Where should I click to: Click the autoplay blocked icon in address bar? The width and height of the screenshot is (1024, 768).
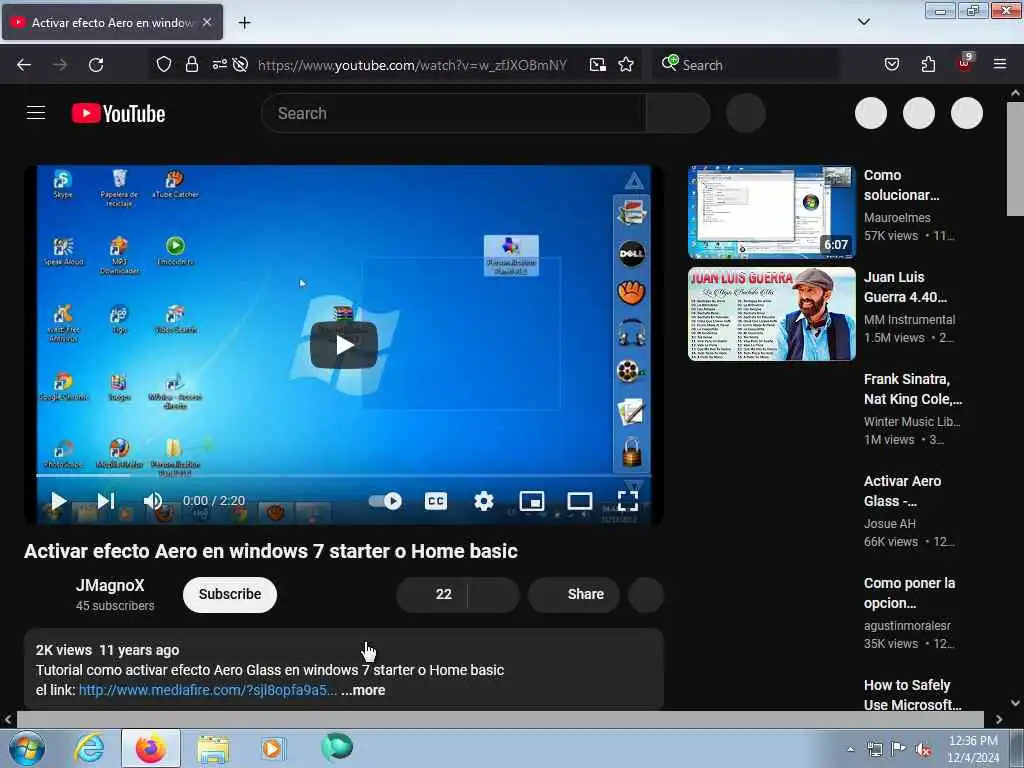click(x=240, y=65)
